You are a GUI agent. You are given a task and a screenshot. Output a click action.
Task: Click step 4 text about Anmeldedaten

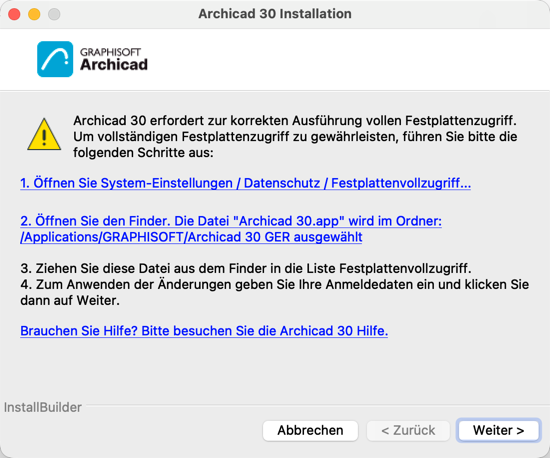pyautogui.click(x=275, y=292)
